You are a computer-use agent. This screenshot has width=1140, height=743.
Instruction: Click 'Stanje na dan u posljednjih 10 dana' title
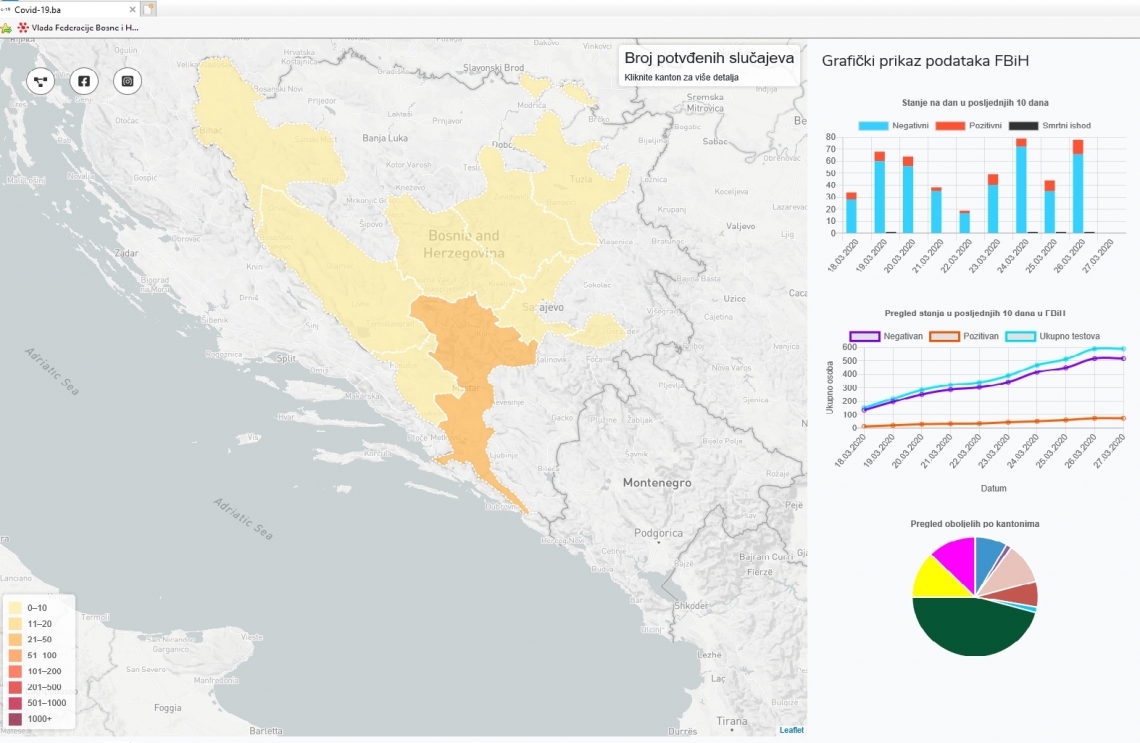pos(974,103)
